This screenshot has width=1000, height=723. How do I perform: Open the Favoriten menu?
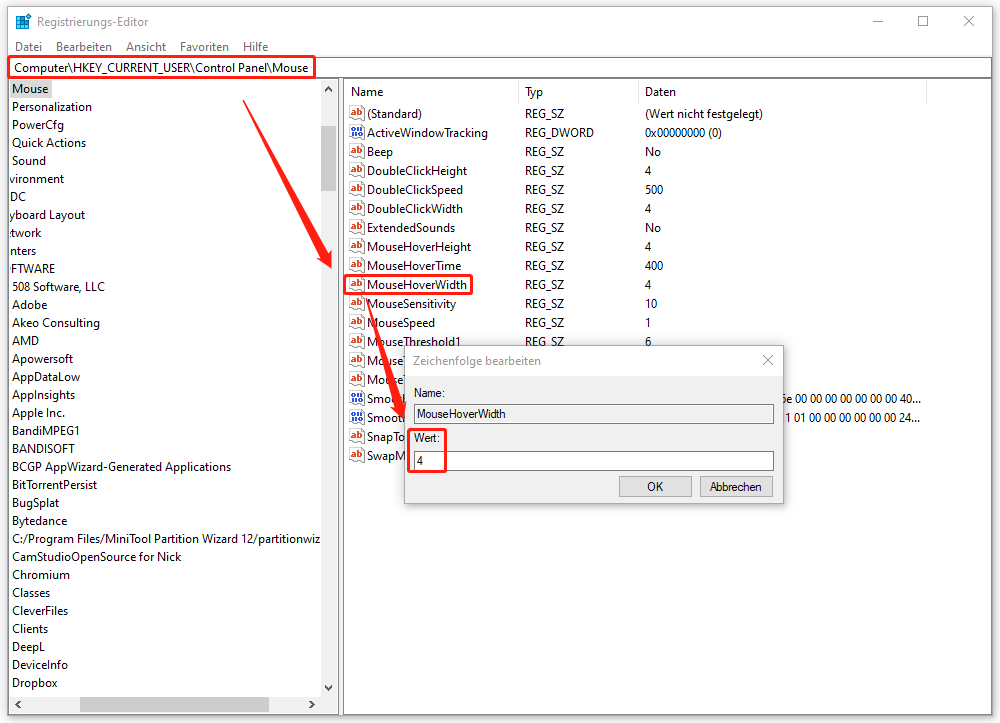click(204, 47)
